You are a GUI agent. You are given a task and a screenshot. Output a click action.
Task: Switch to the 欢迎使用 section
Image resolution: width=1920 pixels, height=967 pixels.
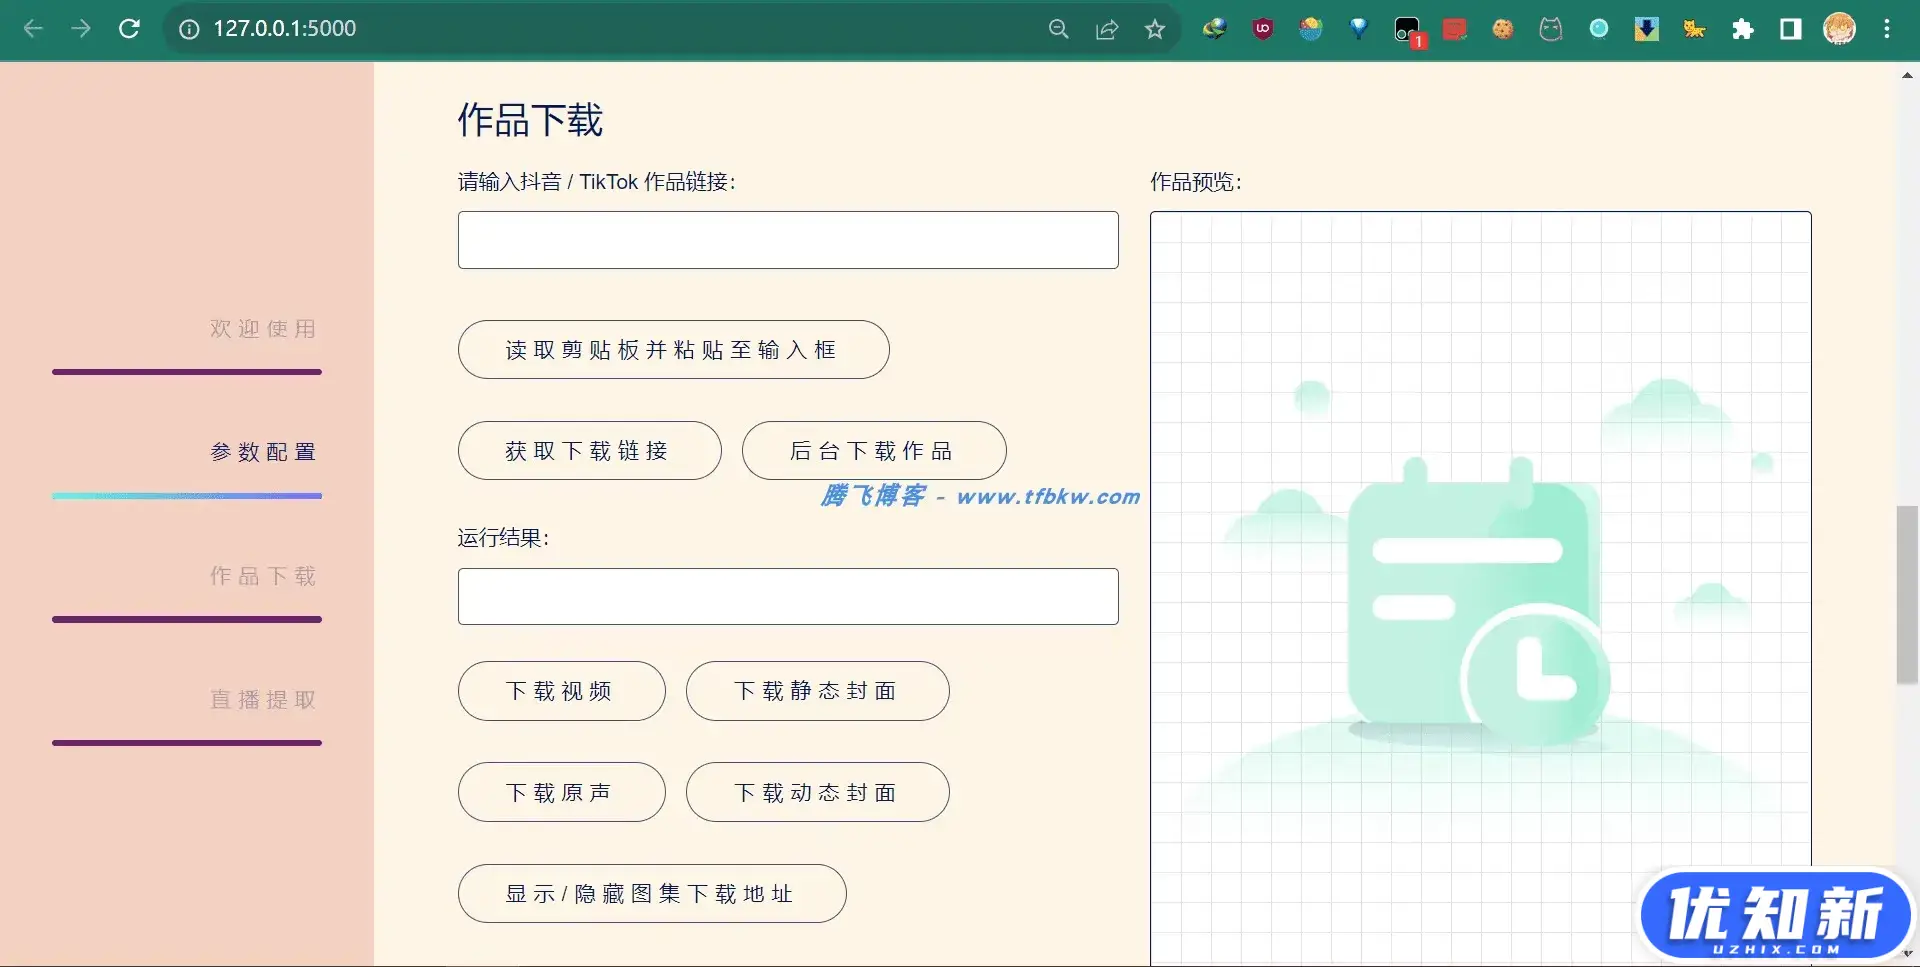coord(262,328)
